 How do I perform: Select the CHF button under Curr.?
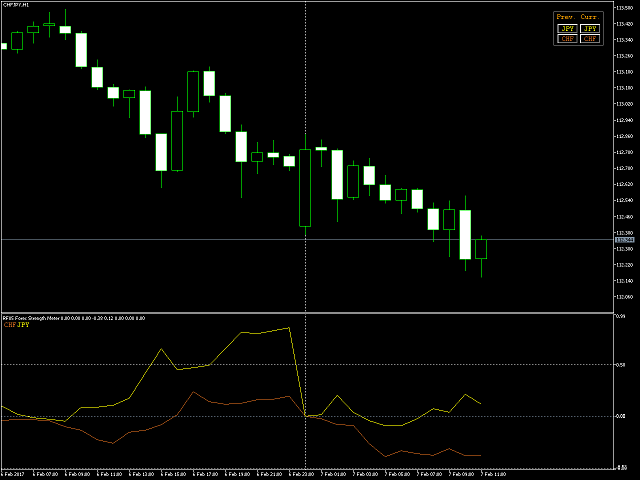pos(591,39)
